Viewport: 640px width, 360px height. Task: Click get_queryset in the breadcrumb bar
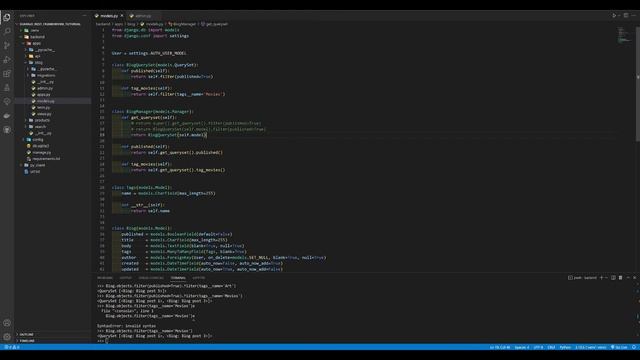pyautogui.click(x=215, y=24)
